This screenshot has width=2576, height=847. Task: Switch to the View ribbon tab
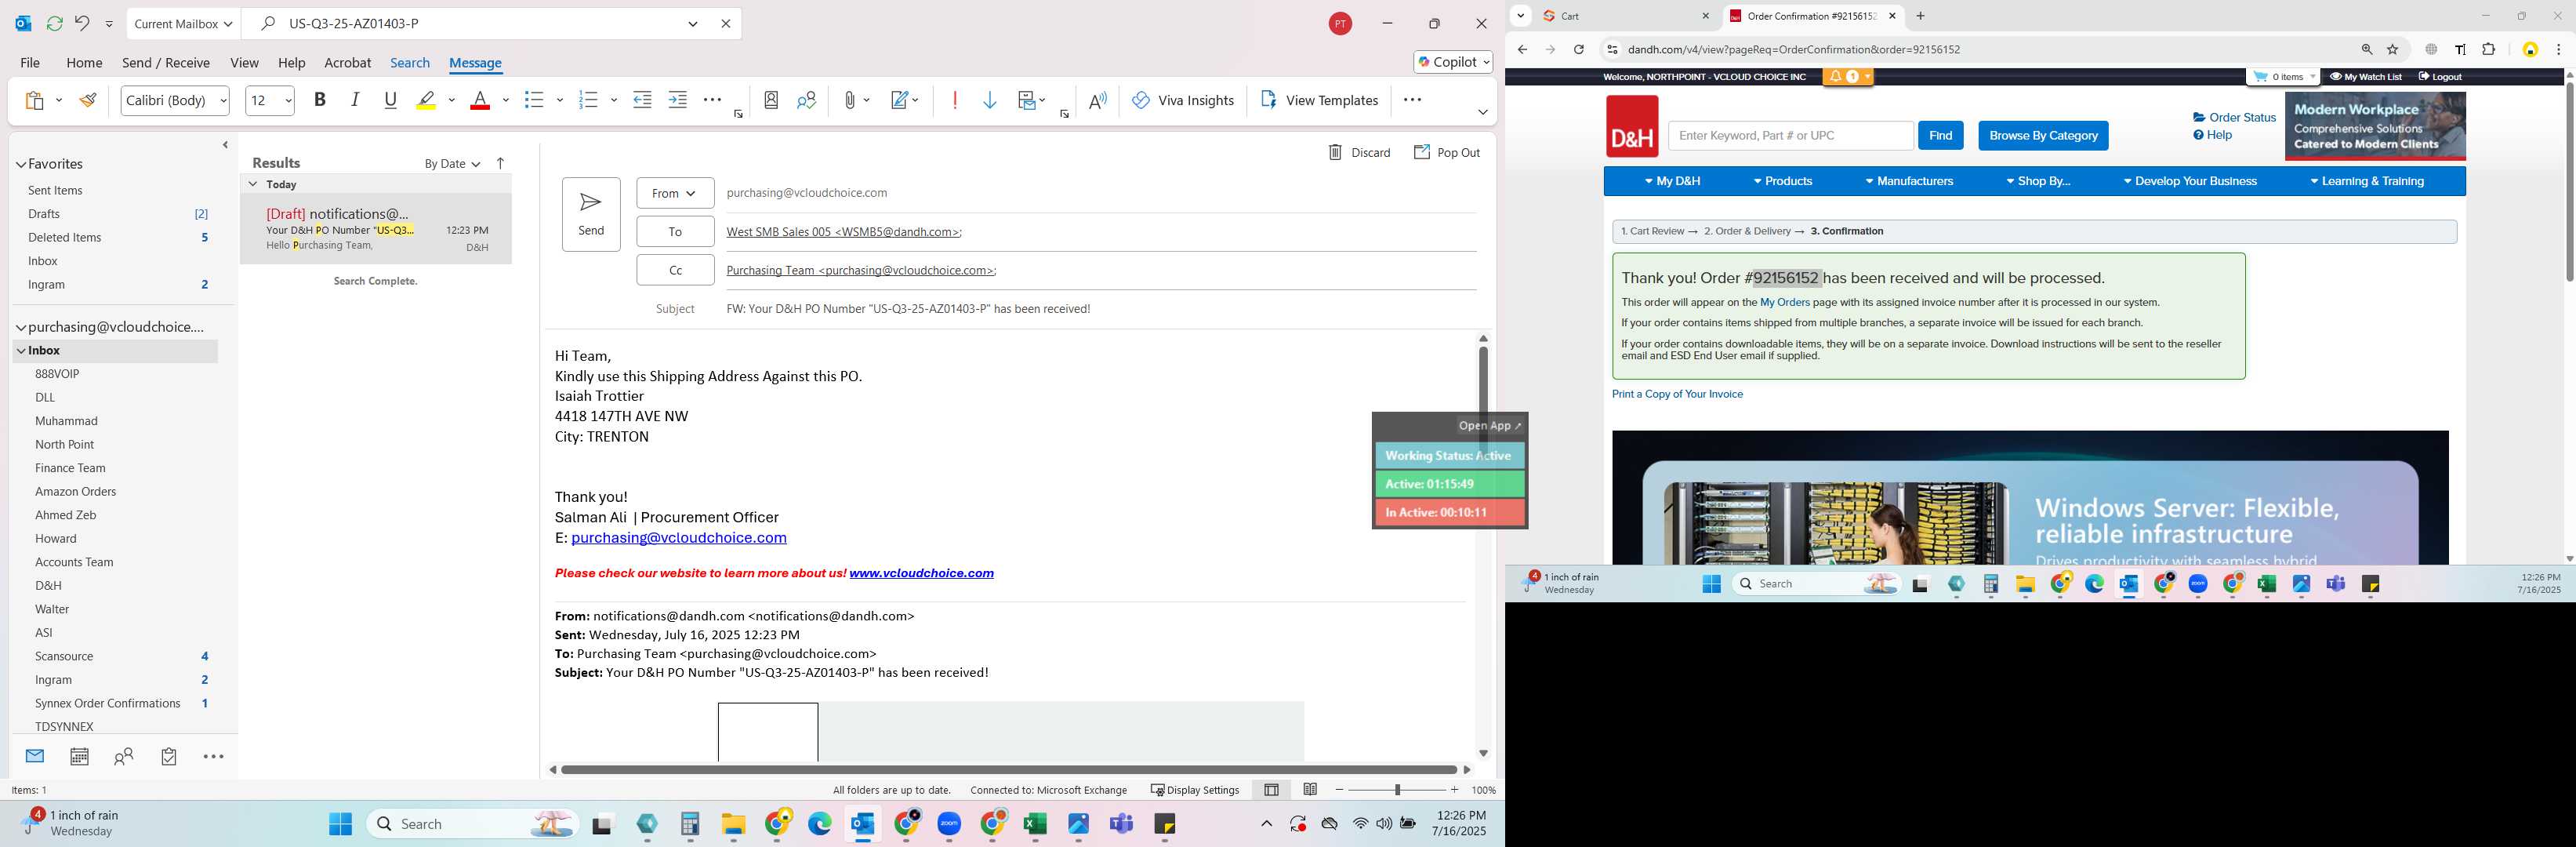[x=244, y=62]
